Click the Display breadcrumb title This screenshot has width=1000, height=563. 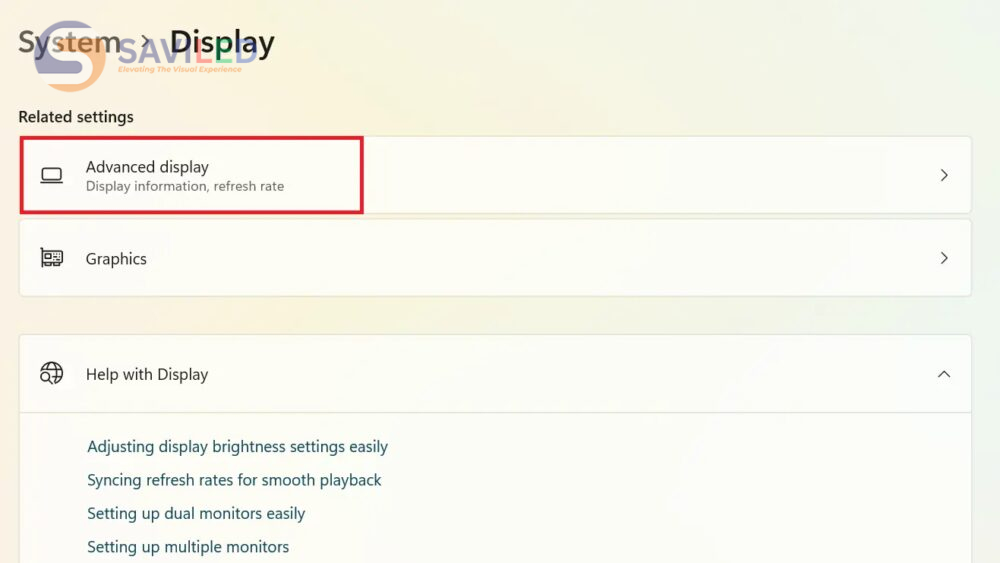tap(222, 43)
